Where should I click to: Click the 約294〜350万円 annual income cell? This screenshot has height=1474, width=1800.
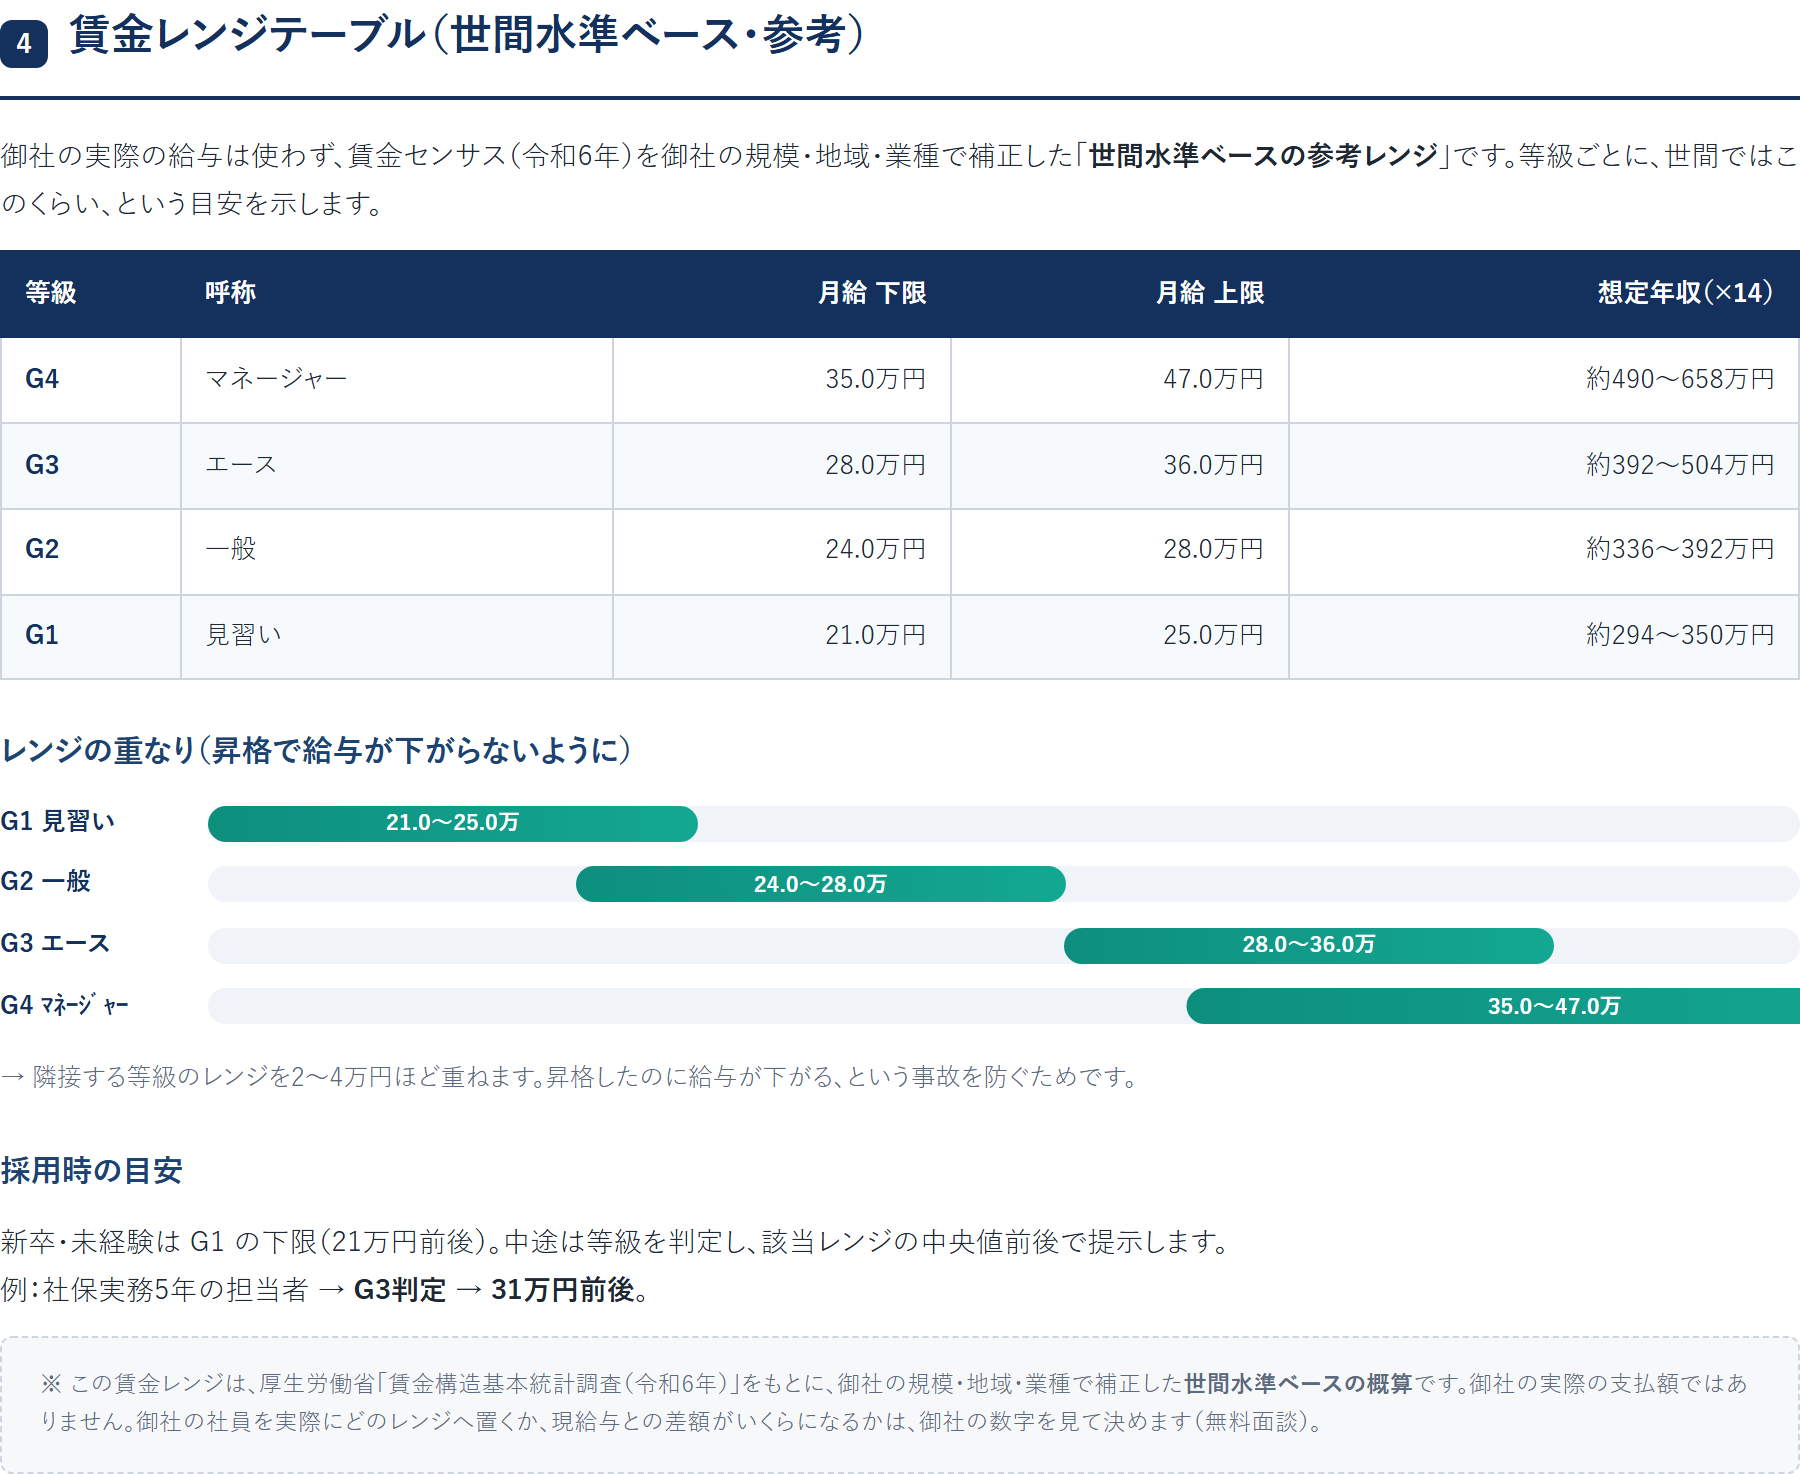click(x=1544, y=636)
